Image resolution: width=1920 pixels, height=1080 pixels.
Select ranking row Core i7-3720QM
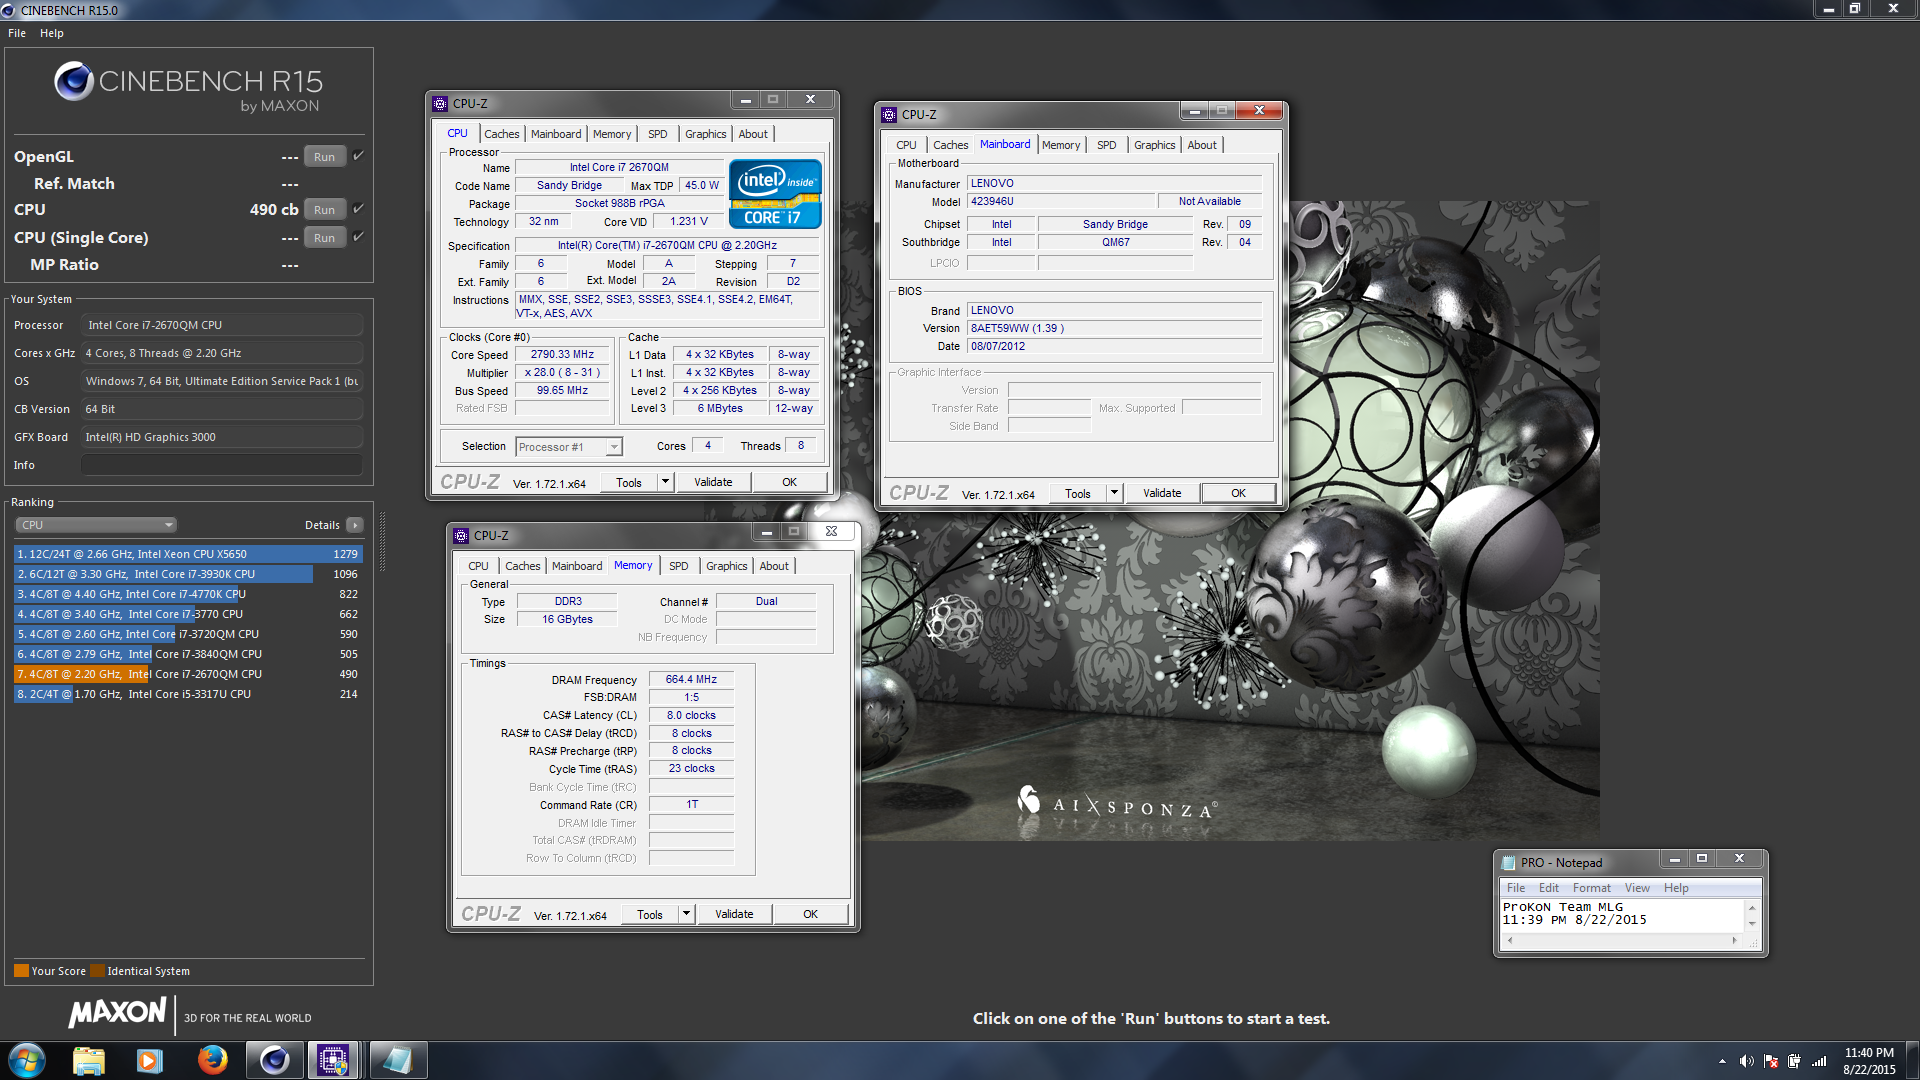[x=188, y=634]
